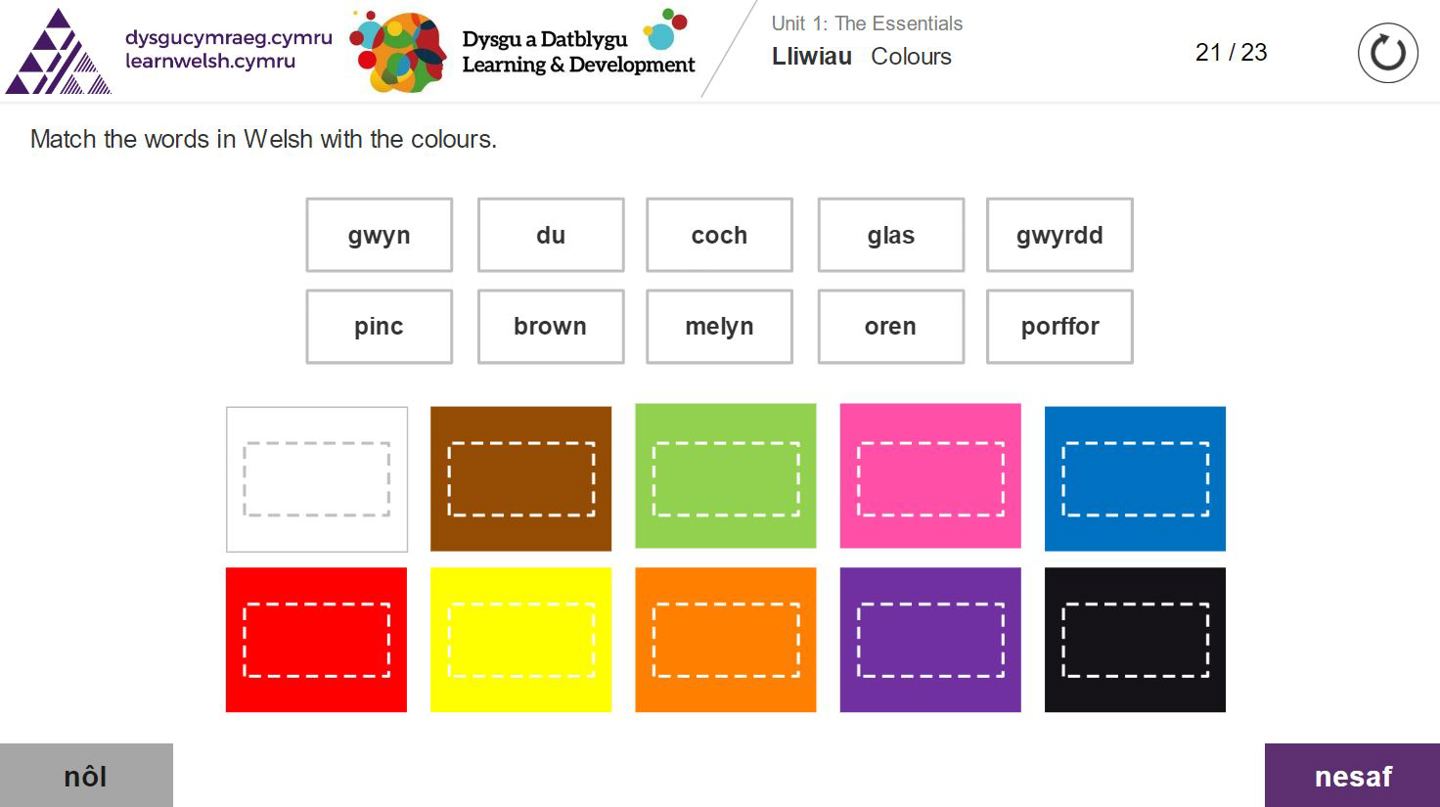Screen dimensions: 1440x807
Task: Select the porffor word tile
Action: tap(1059, 327)
